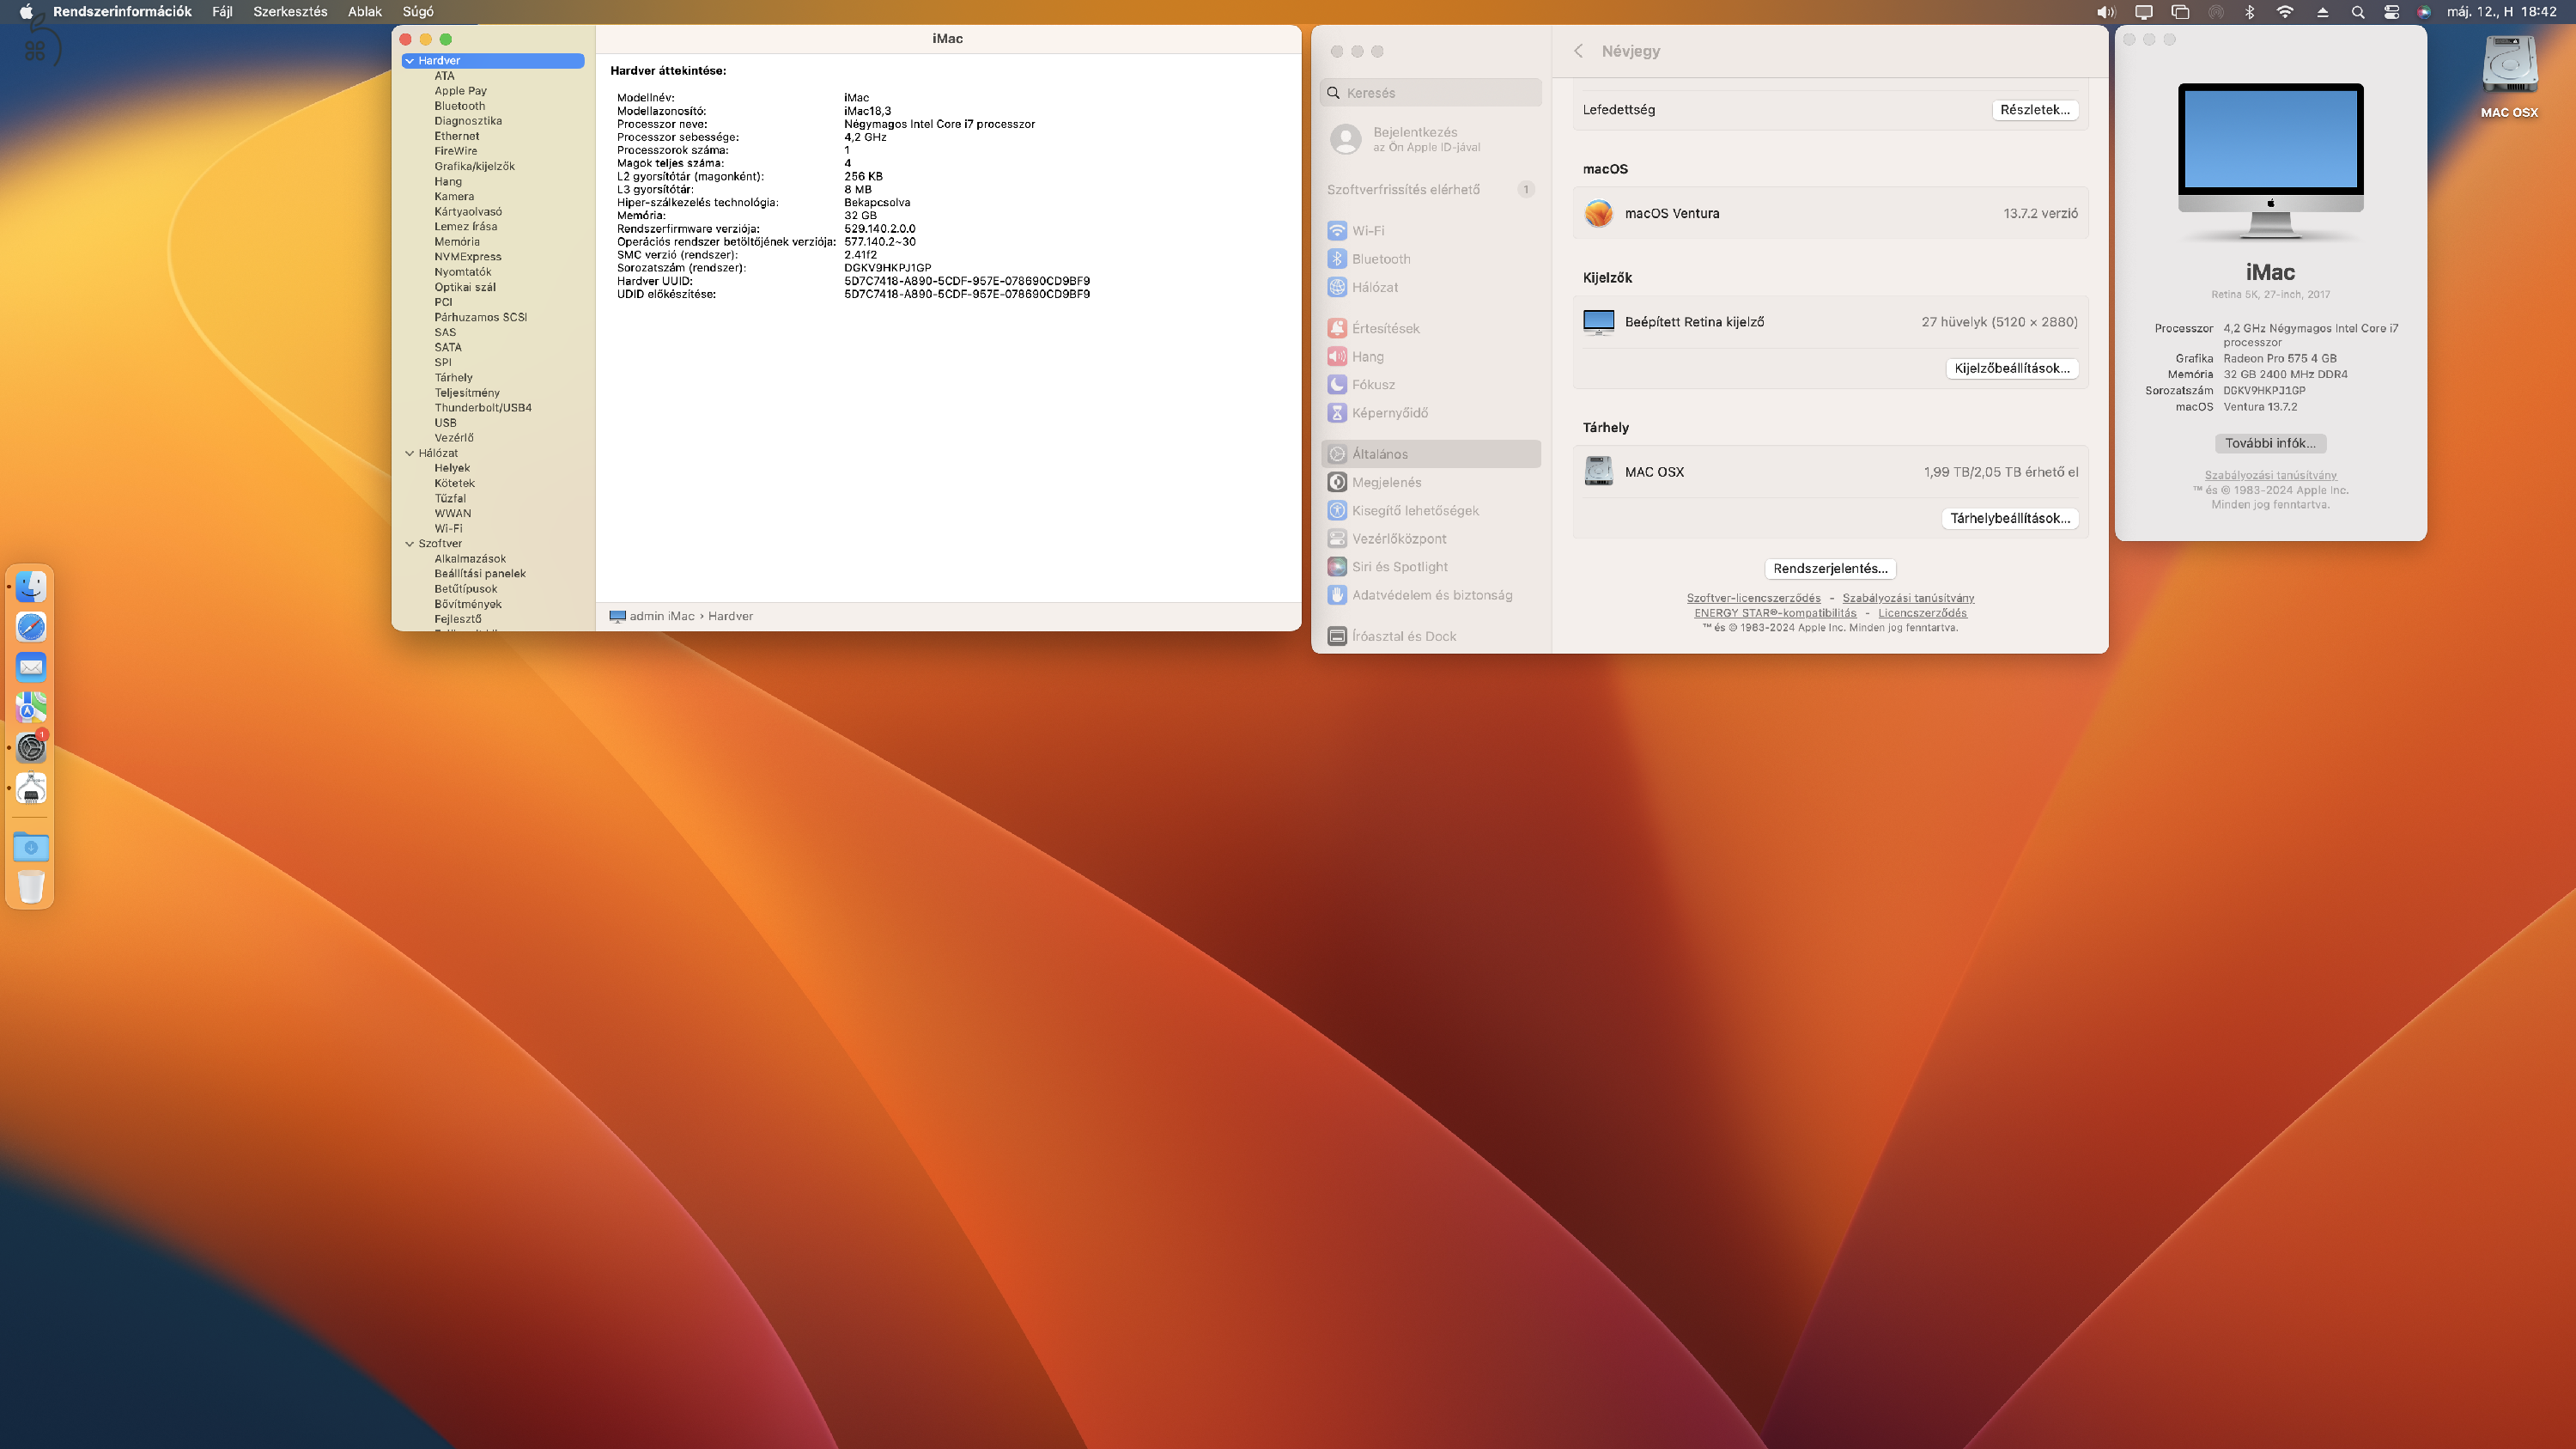
Task: Open the Ablak menu
Action: click(365, 12)
